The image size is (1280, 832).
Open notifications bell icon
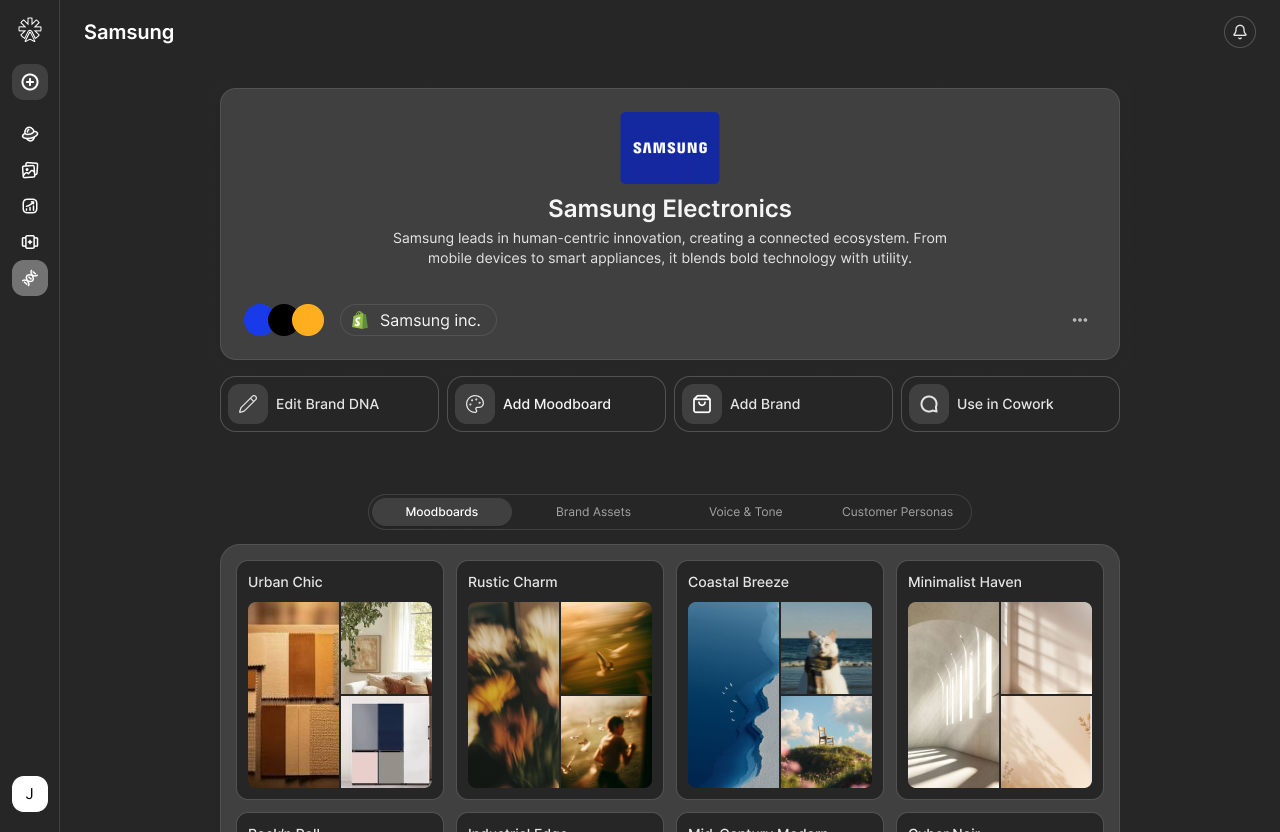(1240, 32)
